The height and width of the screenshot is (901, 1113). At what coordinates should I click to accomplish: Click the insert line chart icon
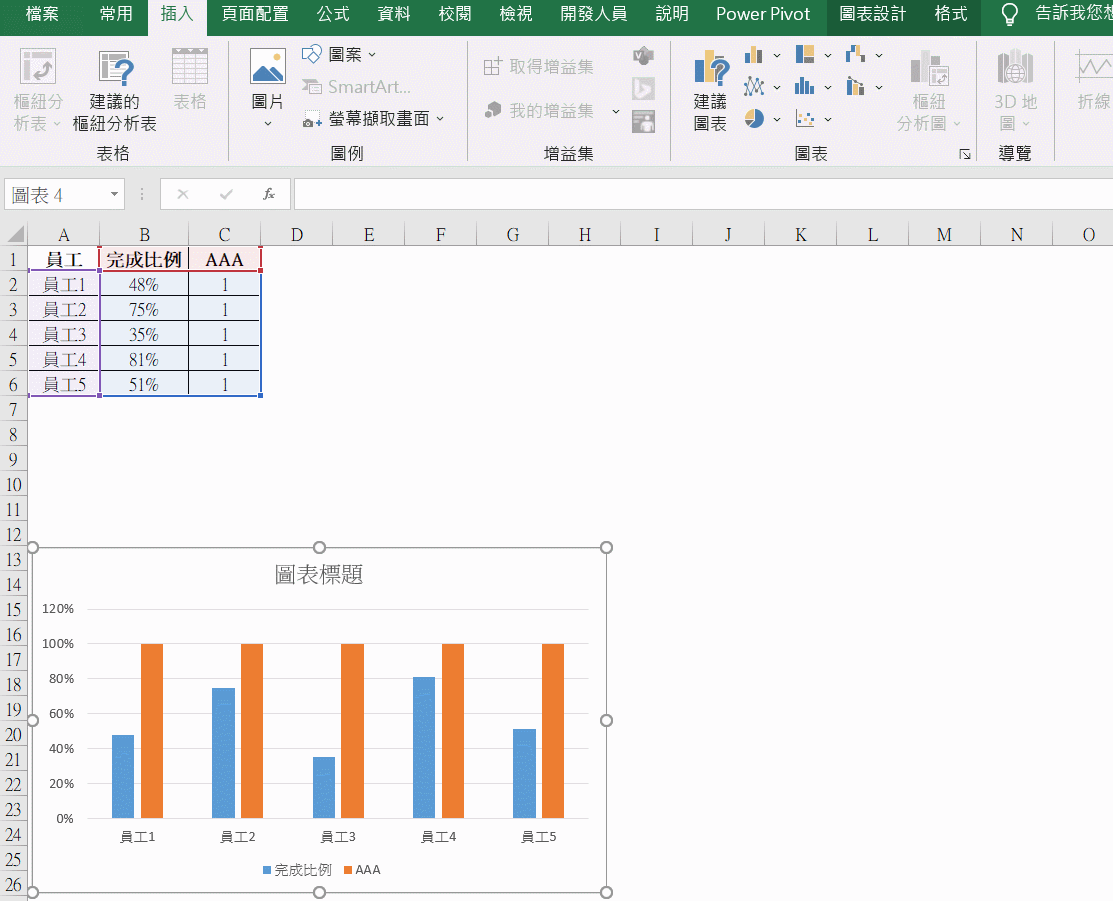[754, 87]
